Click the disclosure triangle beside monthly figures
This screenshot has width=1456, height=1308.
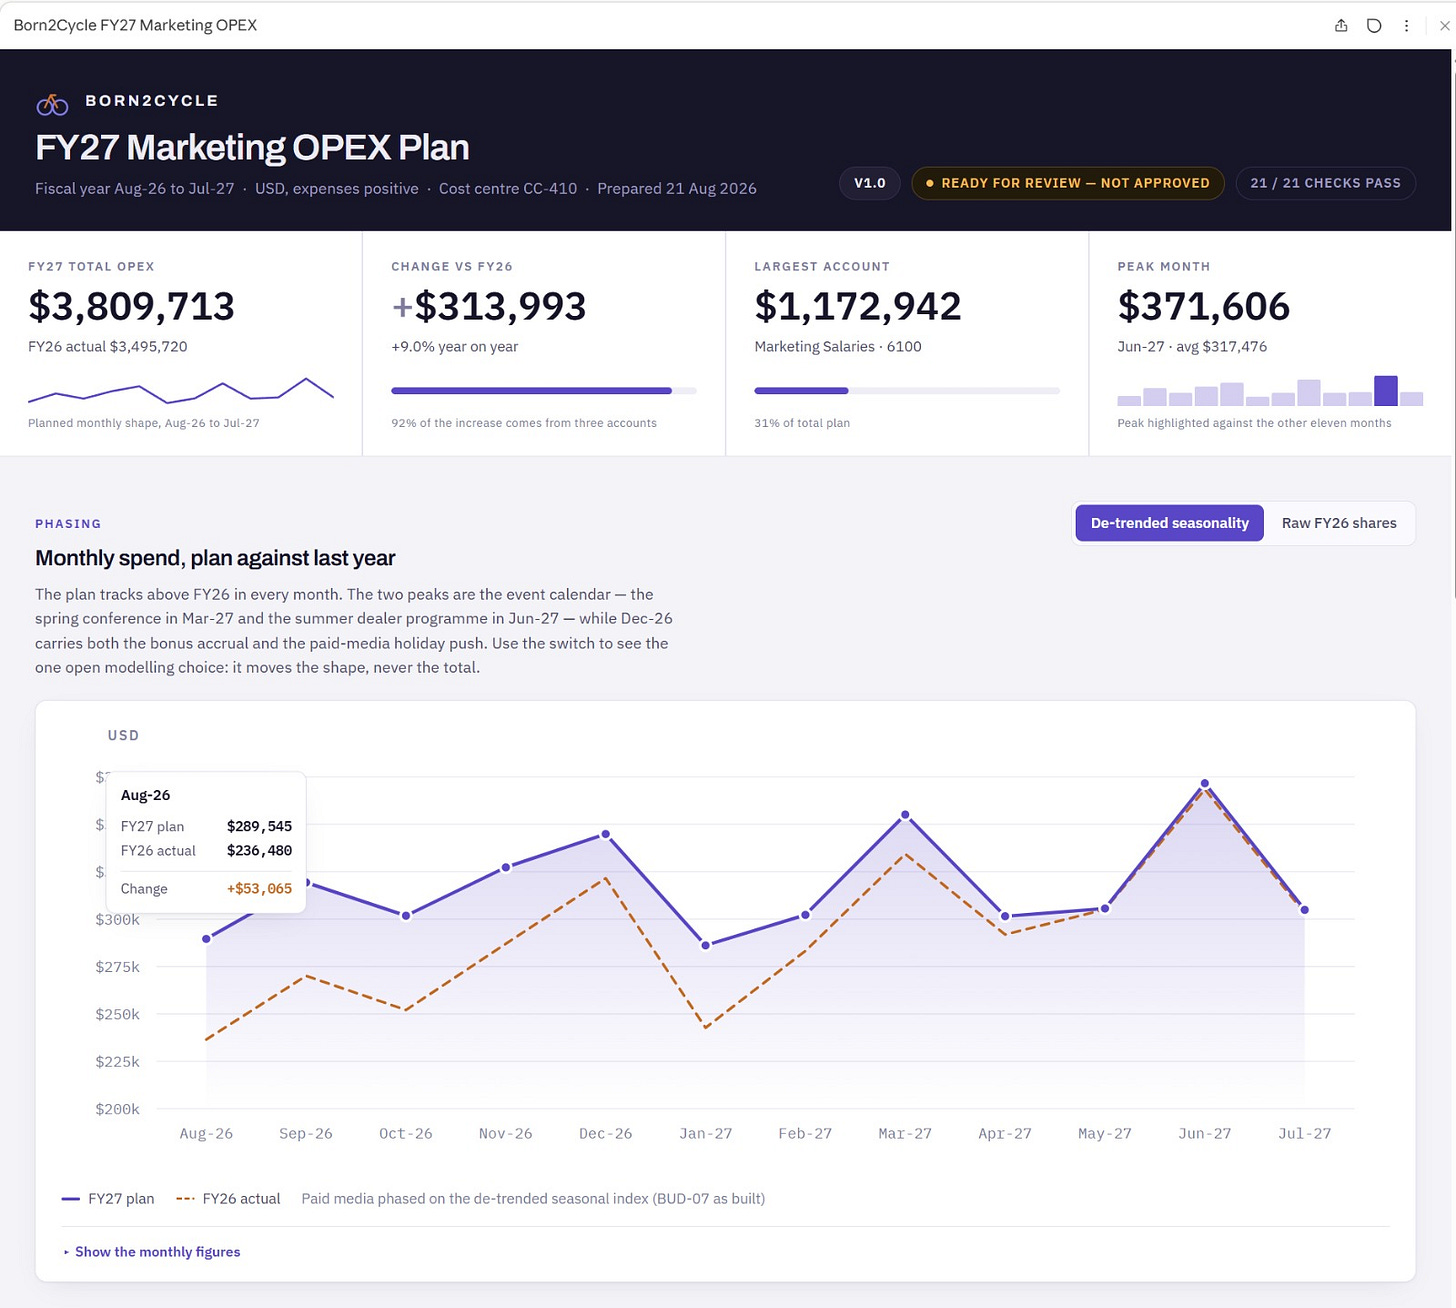tap(66, 1252)
